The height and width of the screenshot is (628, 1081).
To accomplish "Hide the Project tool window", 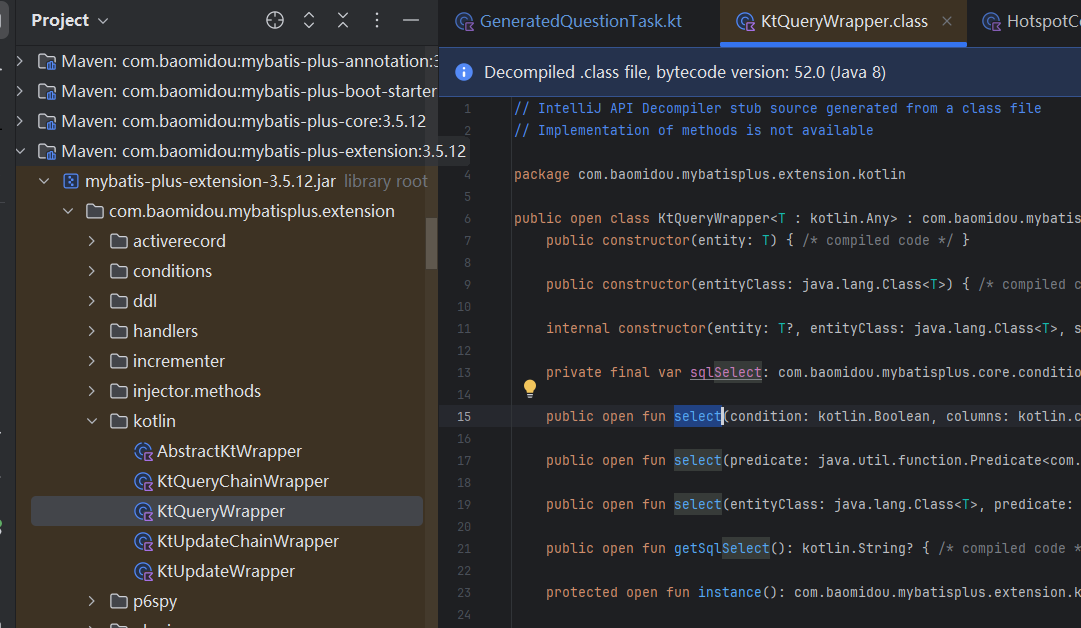I will (x=411, y=21).
